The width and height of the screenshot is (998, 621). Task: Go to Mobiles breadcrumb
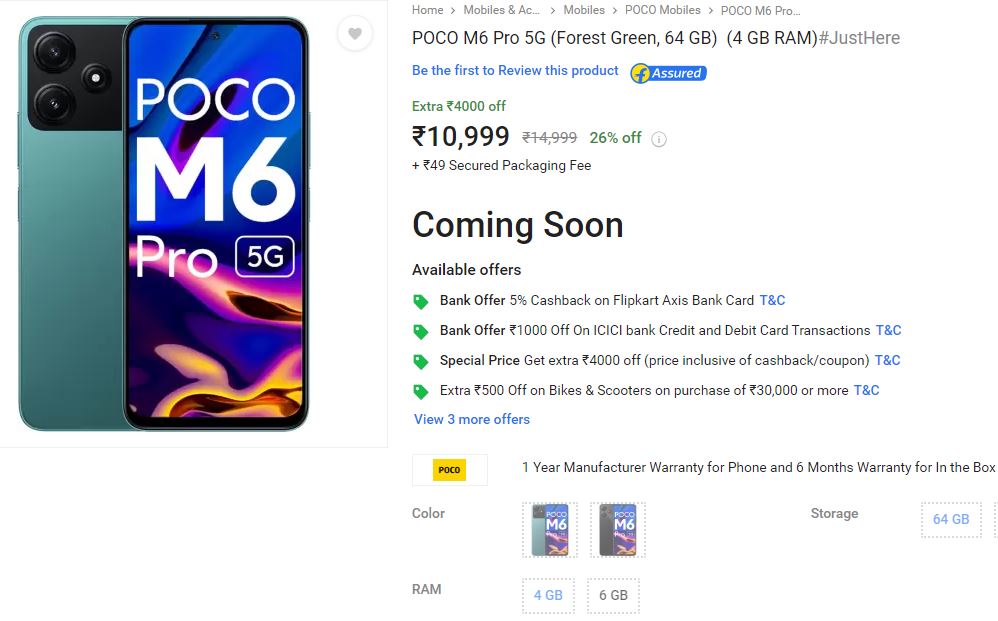pyautogui.click(x=584, y=10)
